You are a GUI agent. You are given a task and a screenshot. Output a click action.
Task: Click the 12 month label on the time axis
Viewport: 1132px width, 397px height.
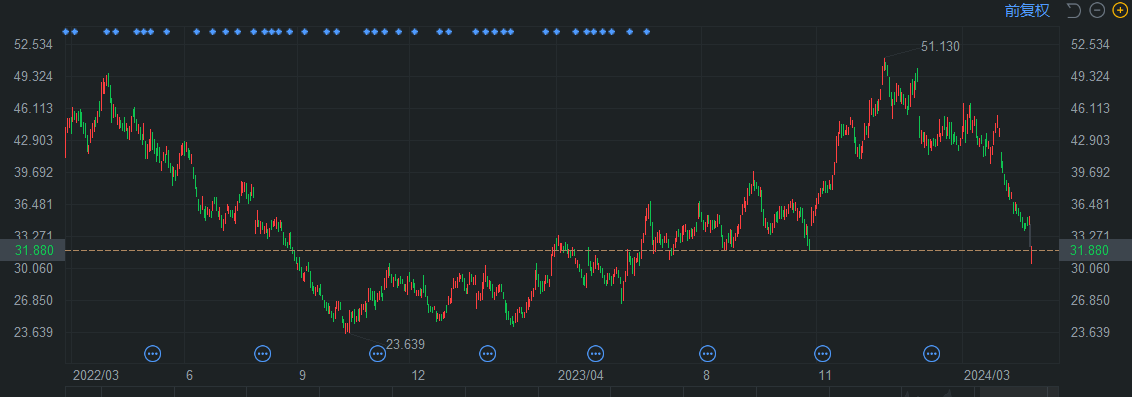[418, 375]
